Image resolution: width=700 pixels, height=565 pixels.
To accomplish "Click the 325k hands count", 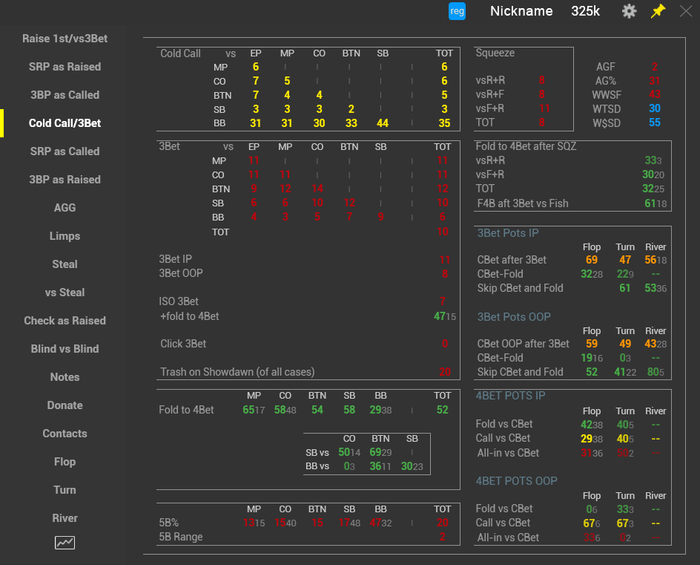I will tap(585, 11).
